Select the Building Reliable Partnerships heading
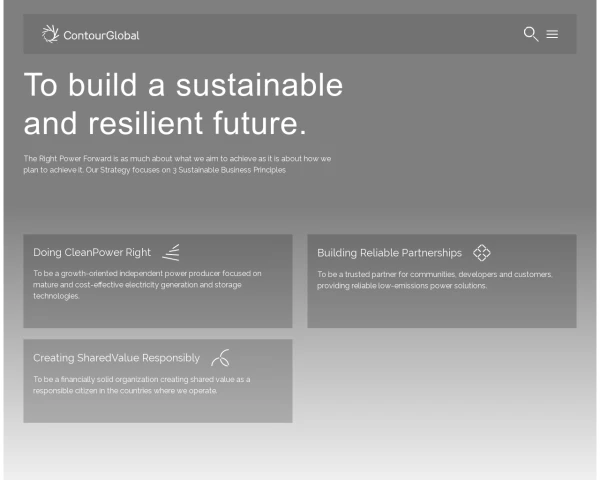Screen dimensions: 600x480 click(x=389, y=253)
